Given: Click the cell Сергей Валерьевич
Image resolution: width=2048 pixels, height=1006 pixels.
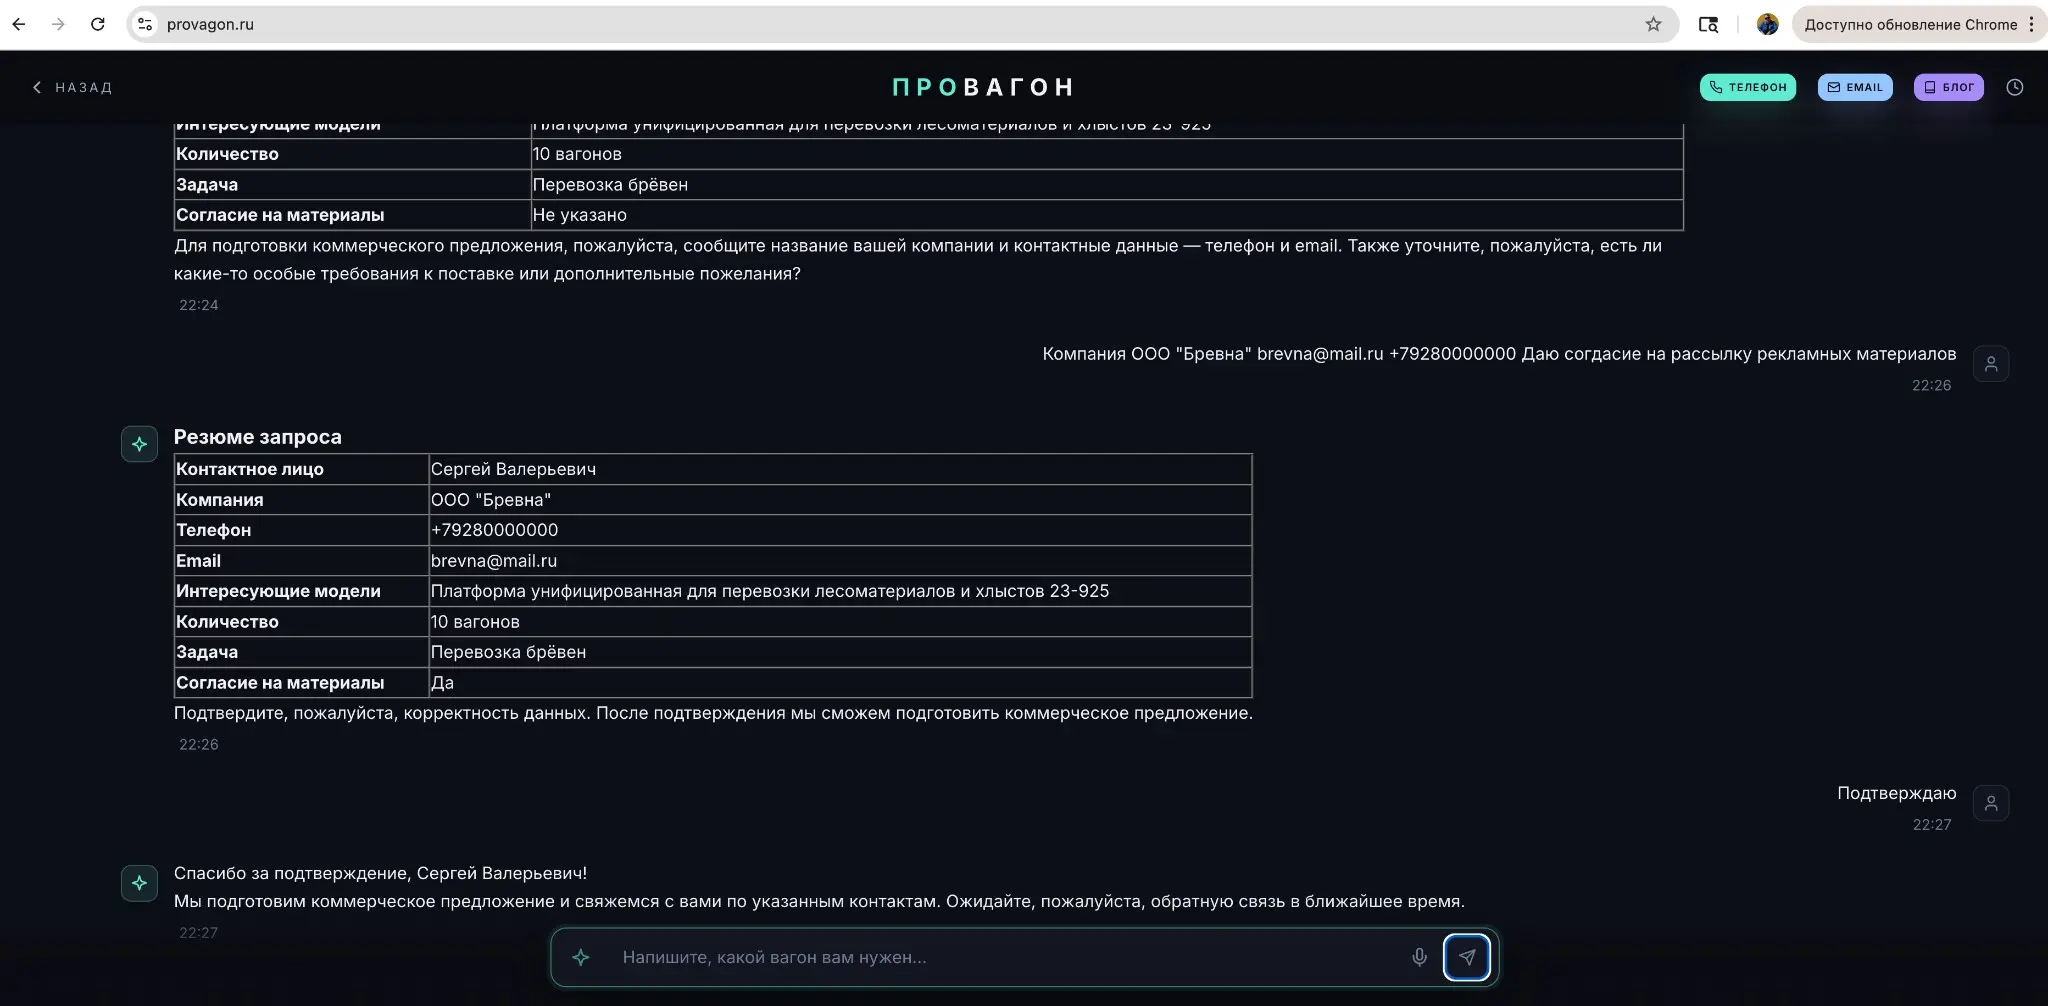Looking at the screenshot, I should pos(840,469).
